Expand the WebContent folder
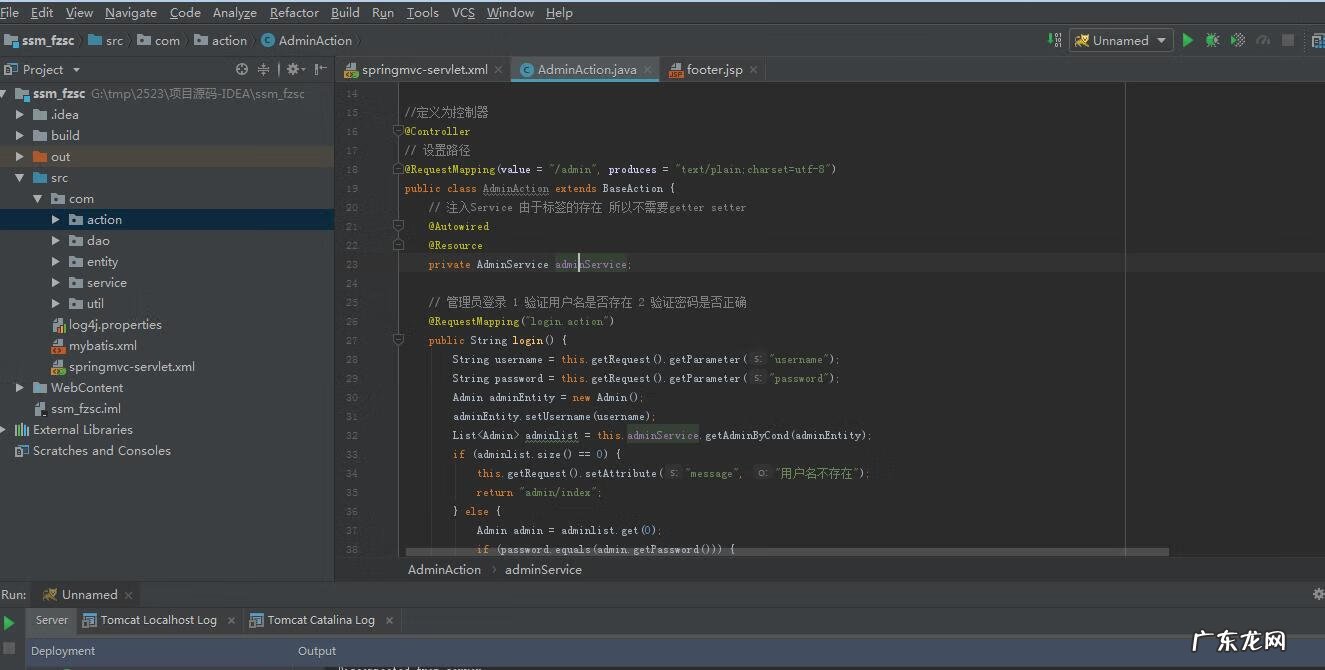 20,388
